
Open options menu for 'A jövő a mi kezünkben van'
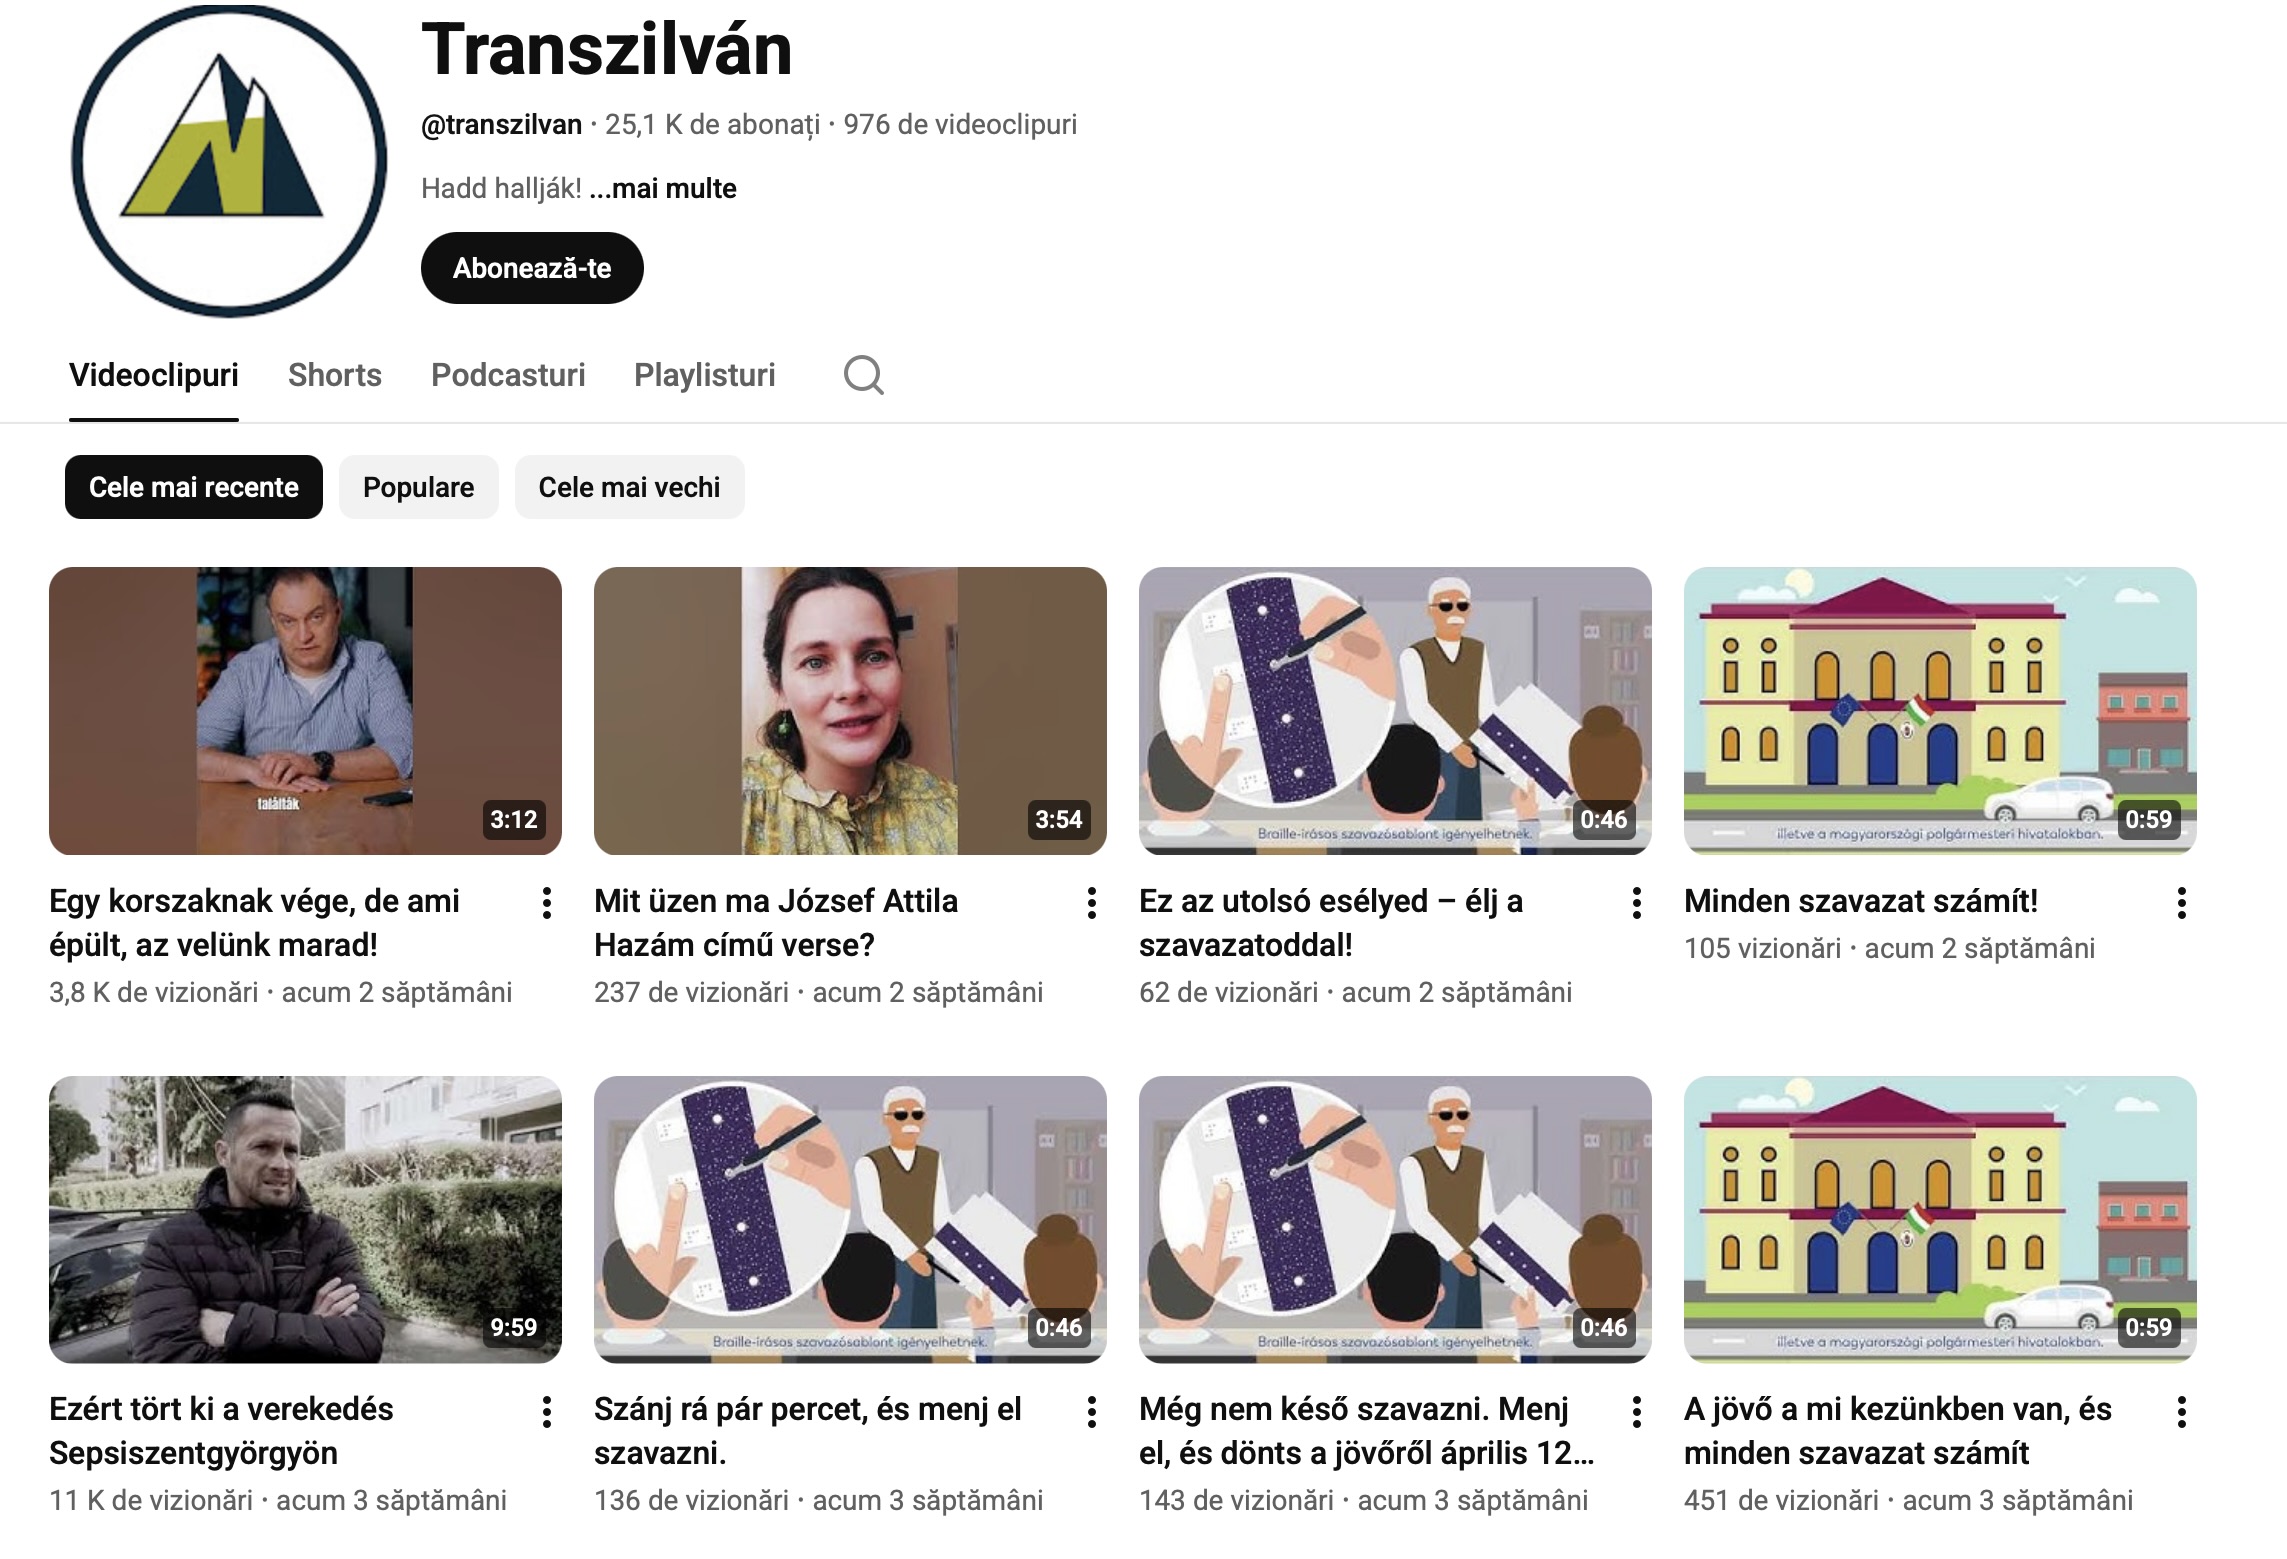2182,1412
